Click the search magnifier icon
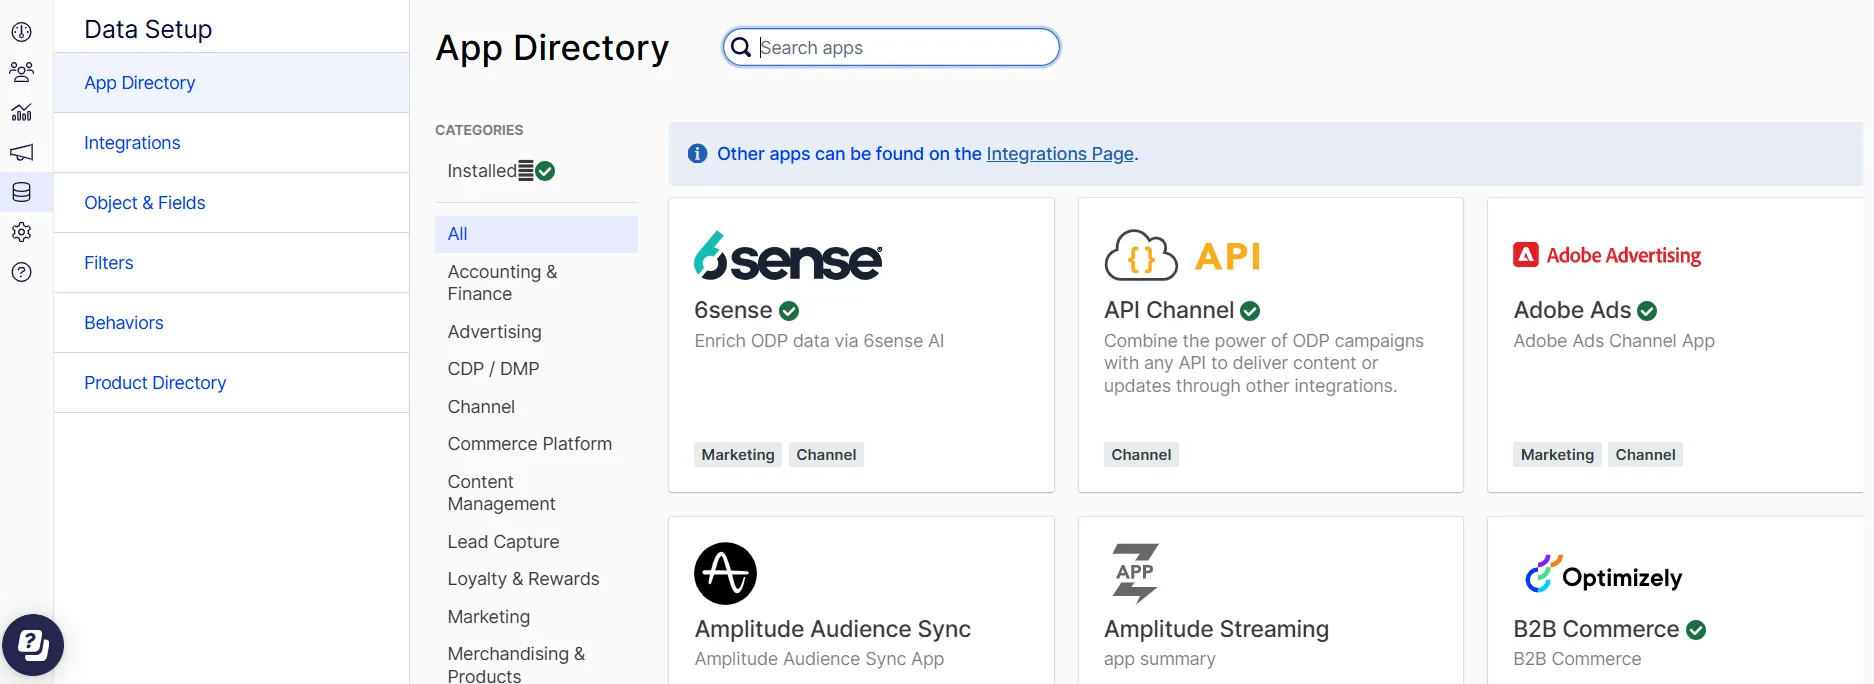Screen dimensions: 1874x684 [741, 47]
